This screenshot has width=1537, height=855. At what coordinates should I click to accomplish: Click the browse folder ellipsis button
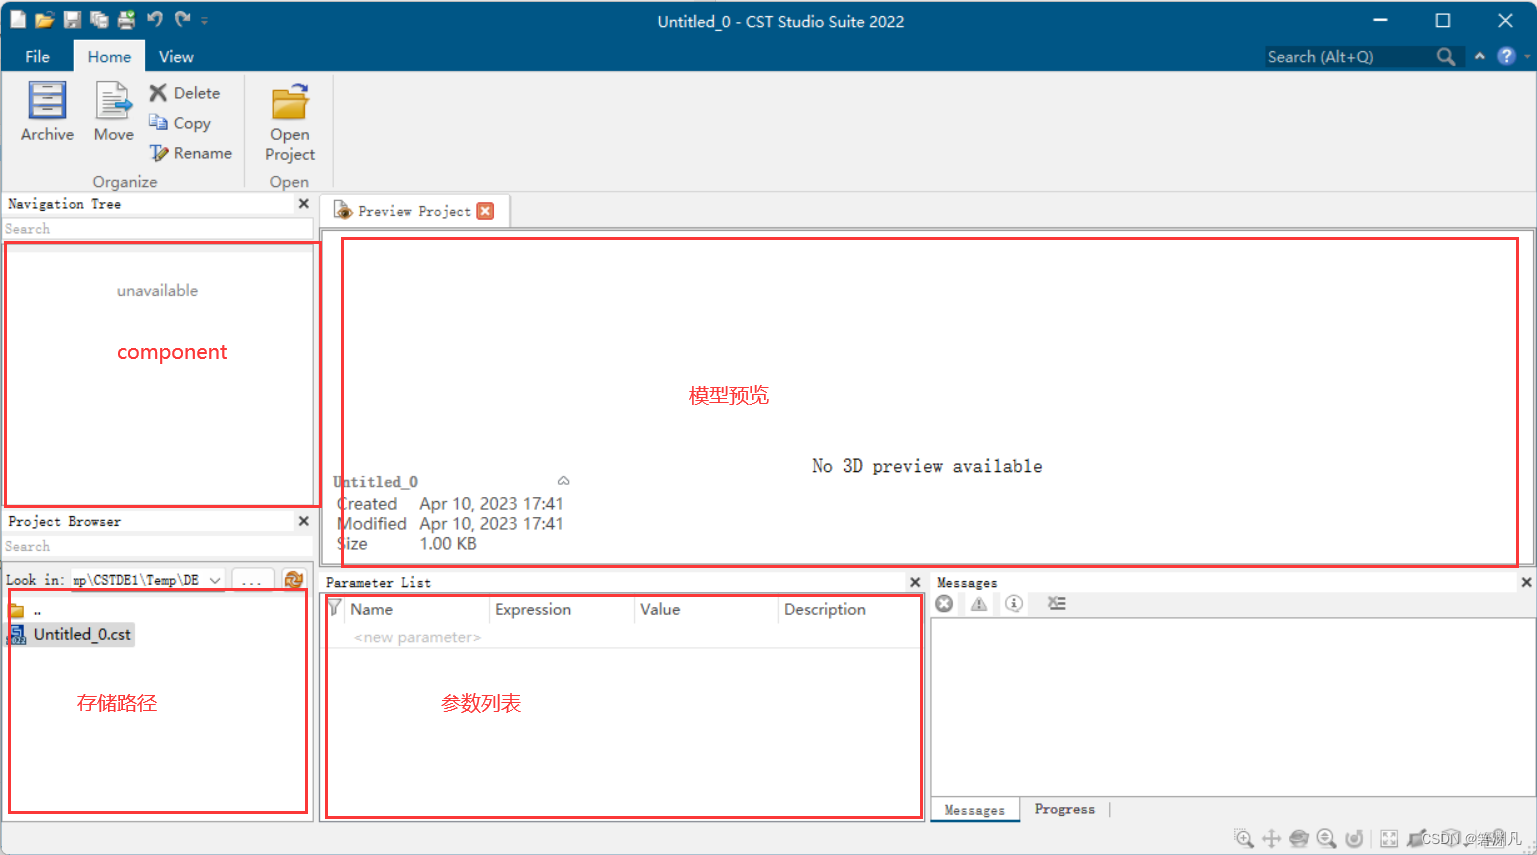pyautogui.click(x=252, y=580)
